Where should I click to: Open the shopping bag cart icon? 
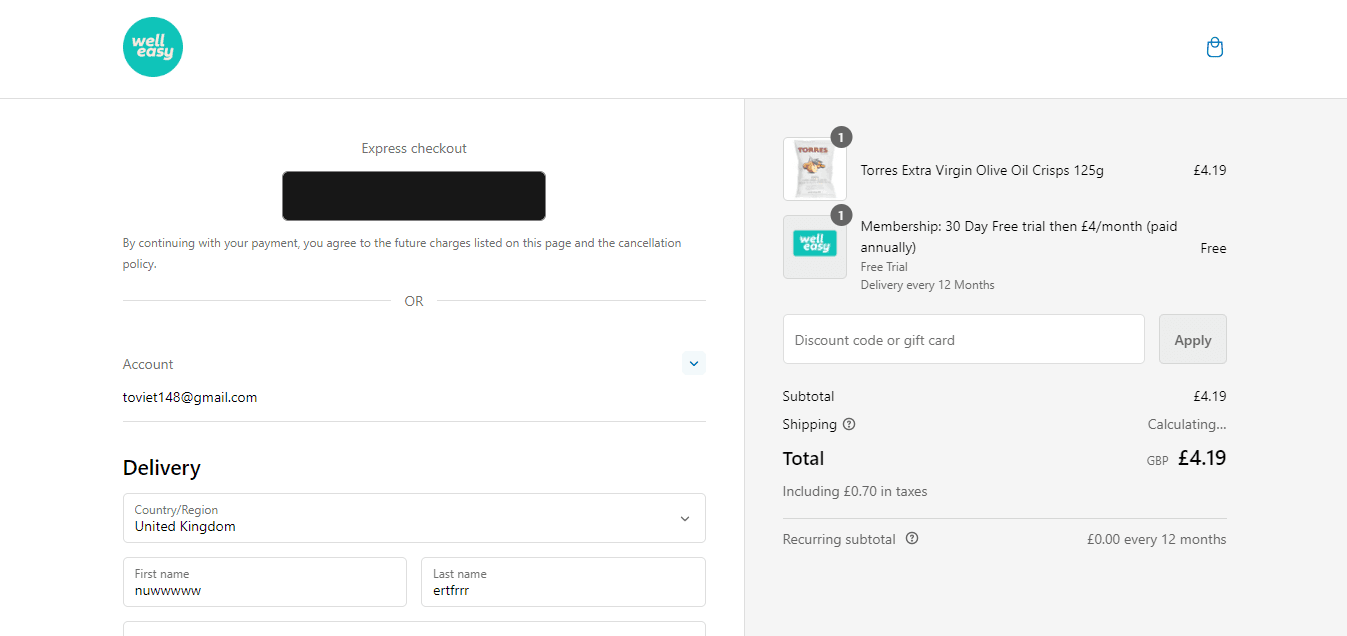tap(1215, 48)
